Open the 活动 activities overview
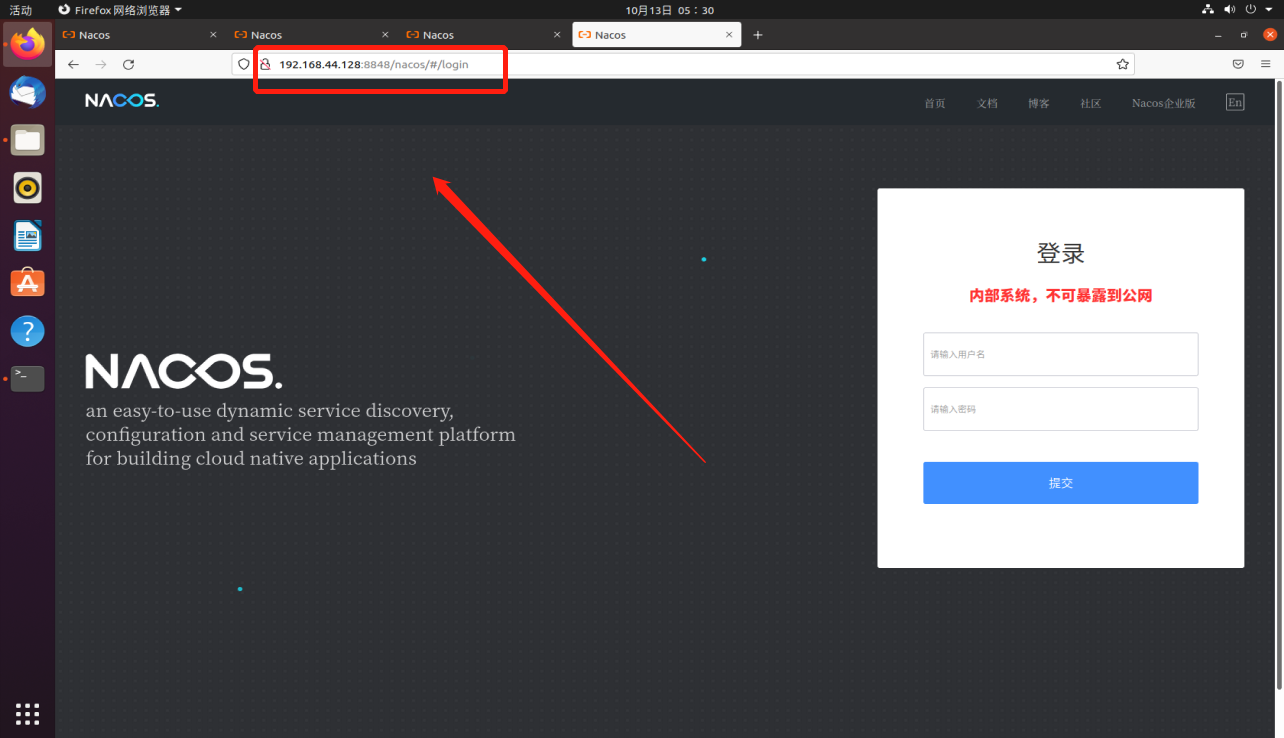 pyautogui.click(x=20, y=9)
